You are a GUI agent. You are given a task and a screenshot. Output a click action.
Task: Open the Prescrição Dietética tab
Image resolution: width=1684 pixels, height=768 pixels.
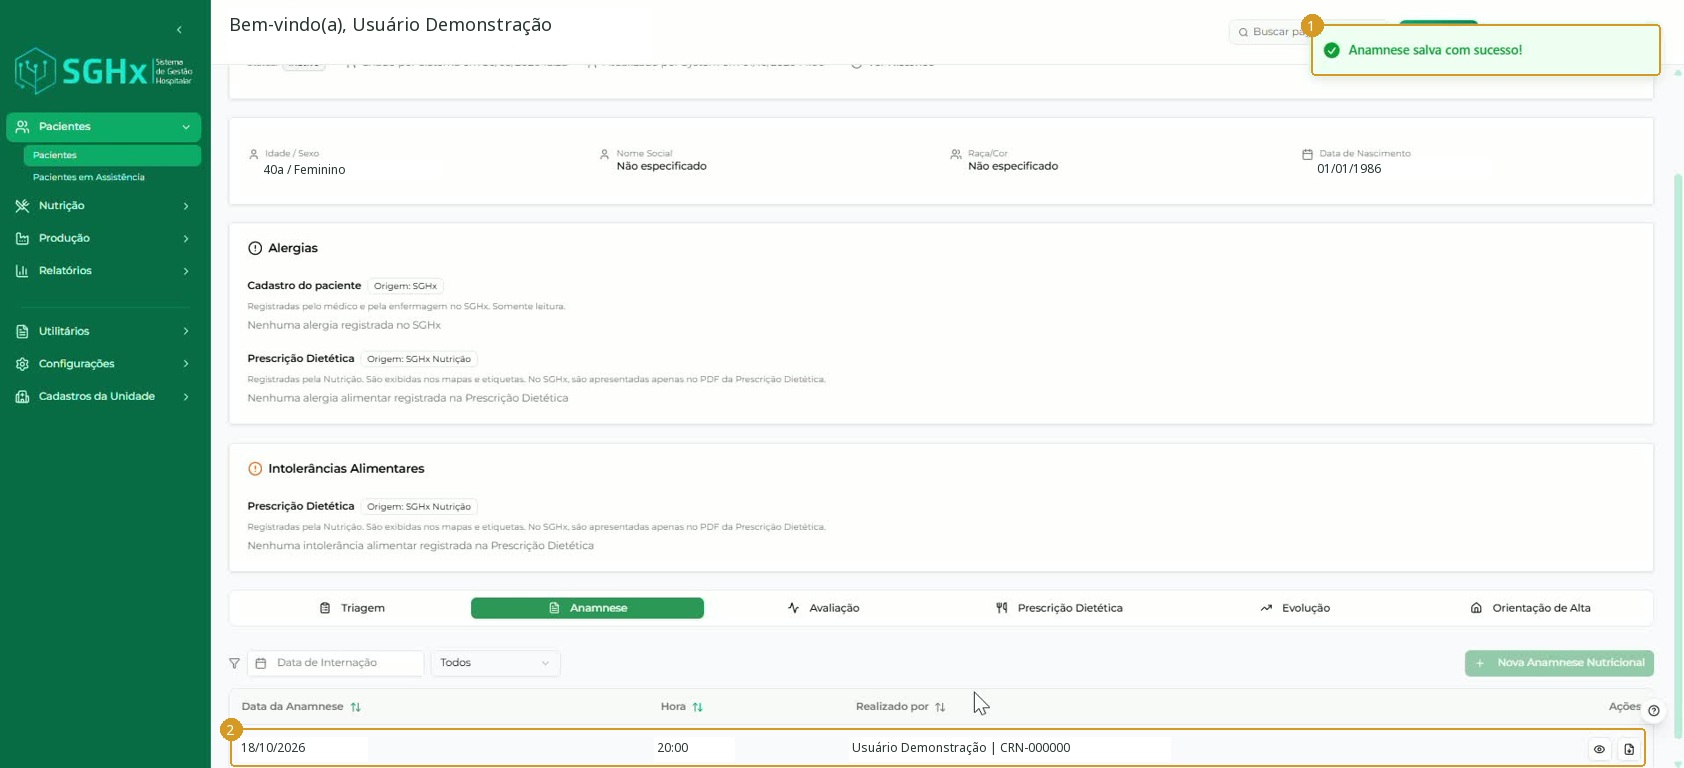1059,608
